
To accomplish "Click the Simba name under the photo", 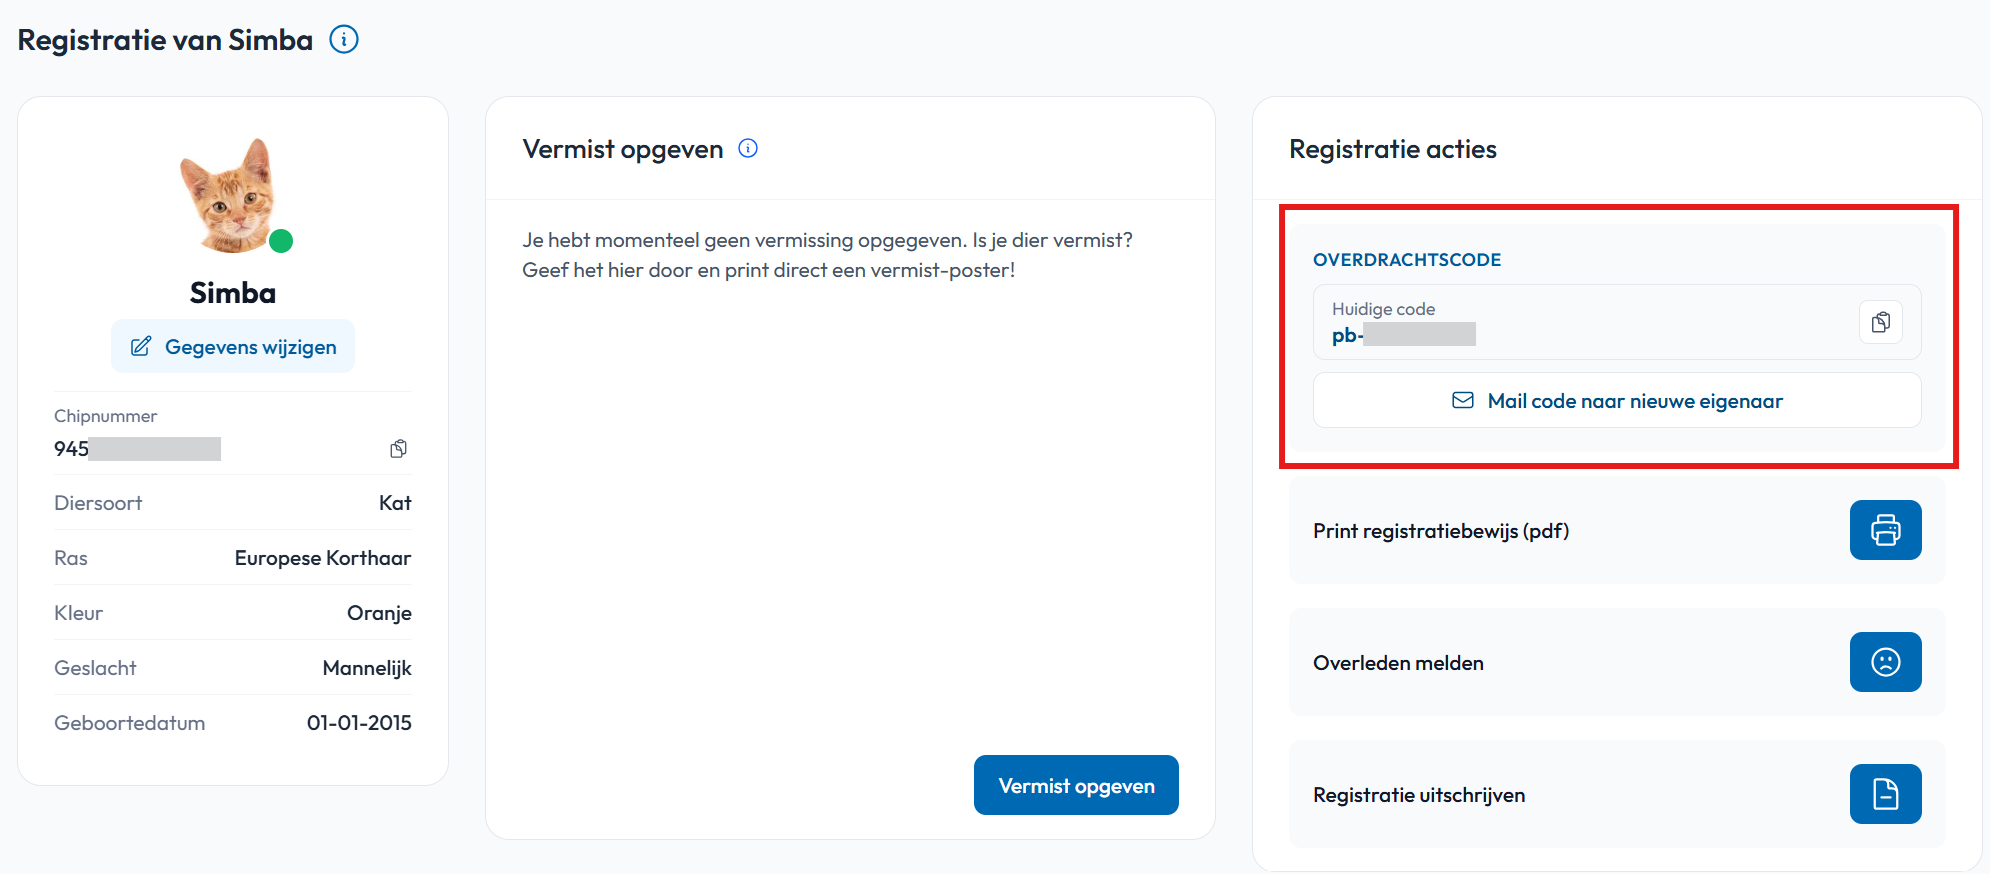I will [233, 293].
